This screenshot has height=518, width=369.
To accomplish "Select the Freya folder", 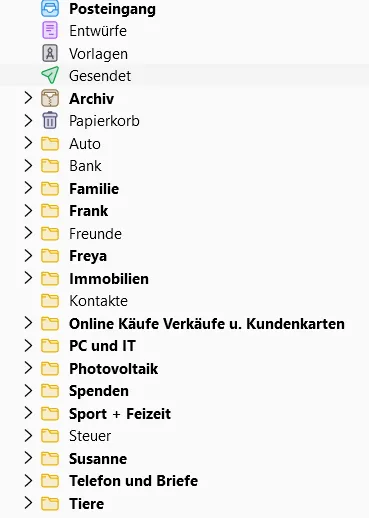I will click(x=88, y=256).
